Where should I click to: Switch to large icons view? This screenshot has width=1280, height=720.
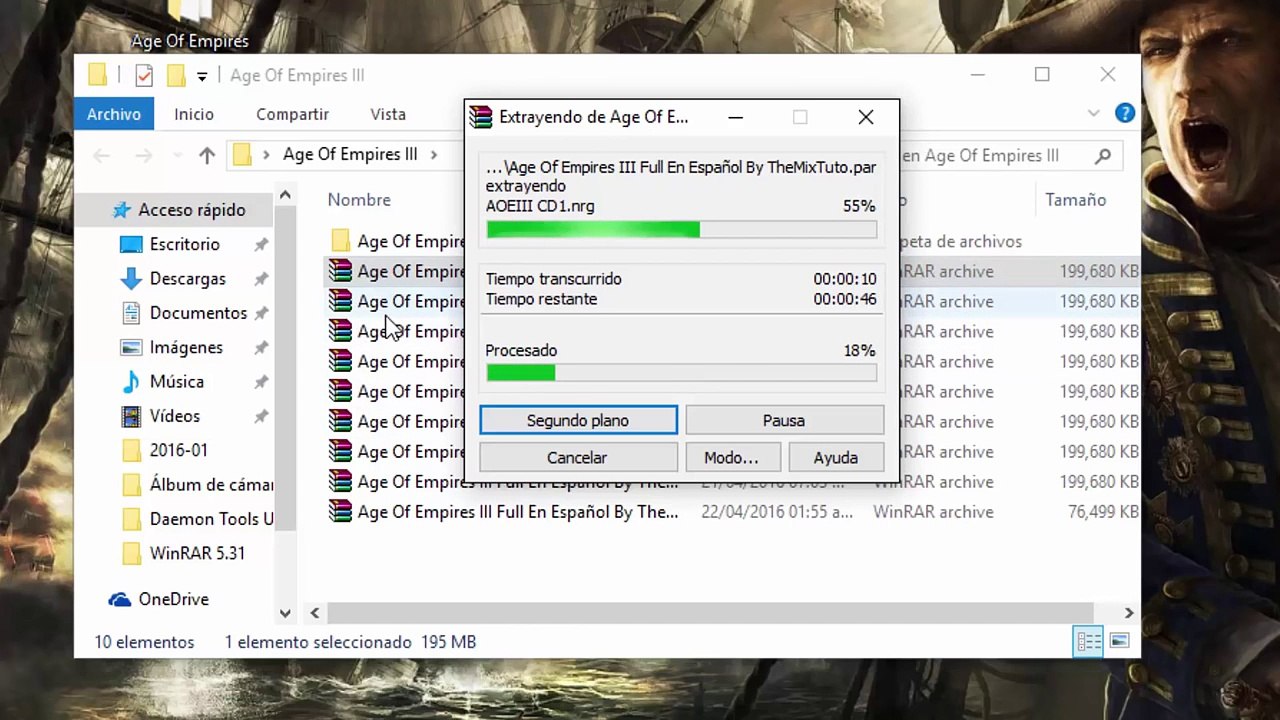tap(1119, 641)
